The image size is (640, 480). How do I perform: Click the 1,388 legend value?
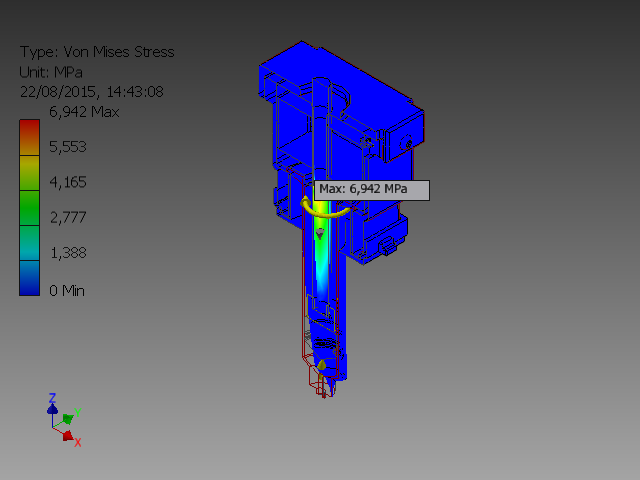pos(68,253)
